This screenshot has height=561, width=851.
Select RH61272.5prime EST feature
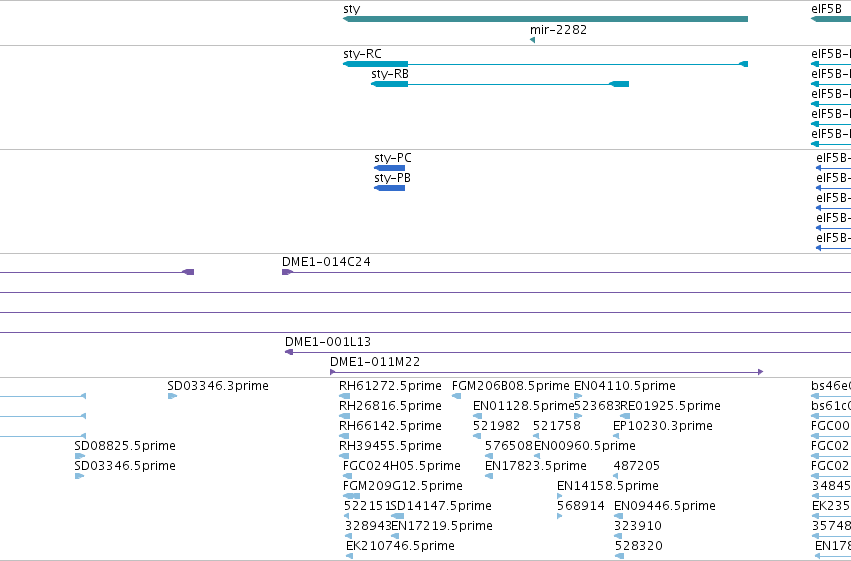[345, 396]
